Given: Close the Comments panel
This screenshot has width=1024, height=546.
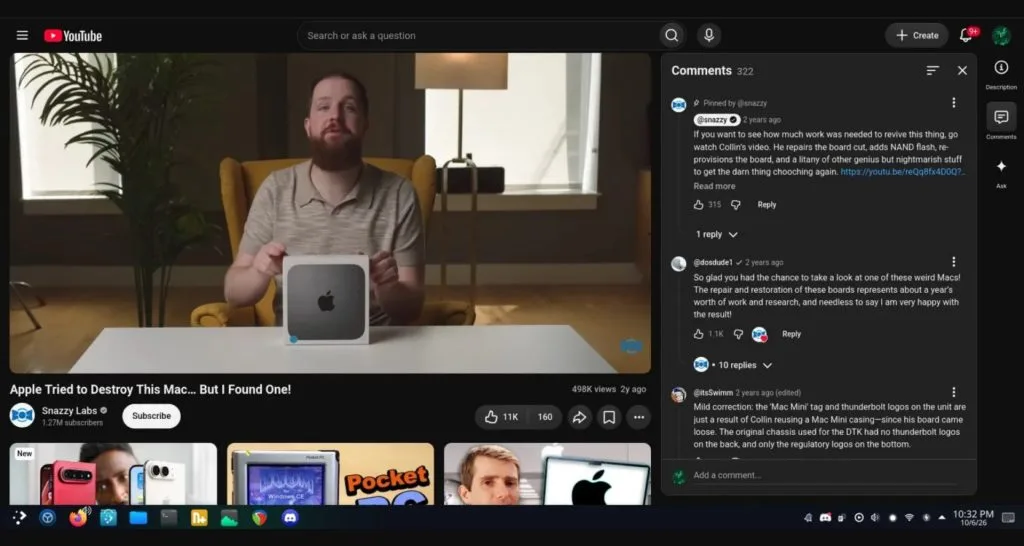Looking at the screenshot, I should 962,71.
